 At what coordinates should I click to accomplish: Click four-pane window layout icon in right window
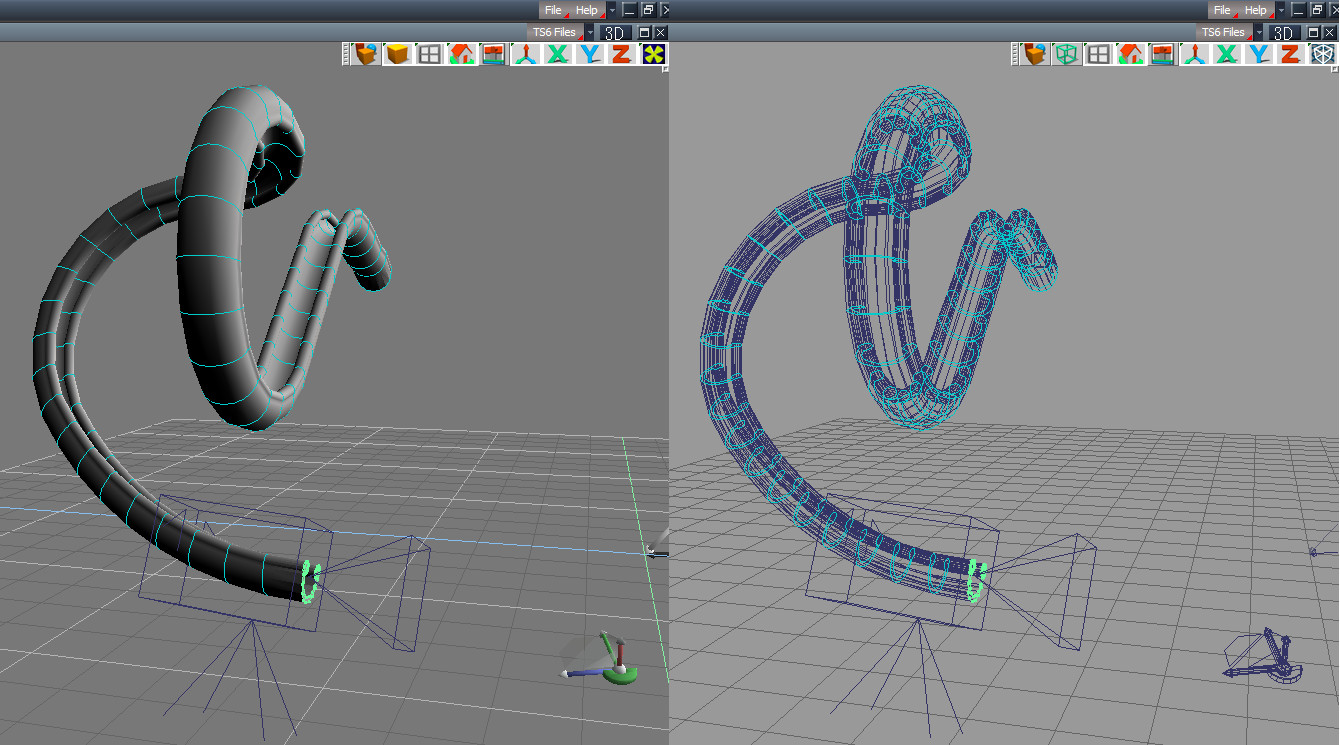coord(1099,54)
